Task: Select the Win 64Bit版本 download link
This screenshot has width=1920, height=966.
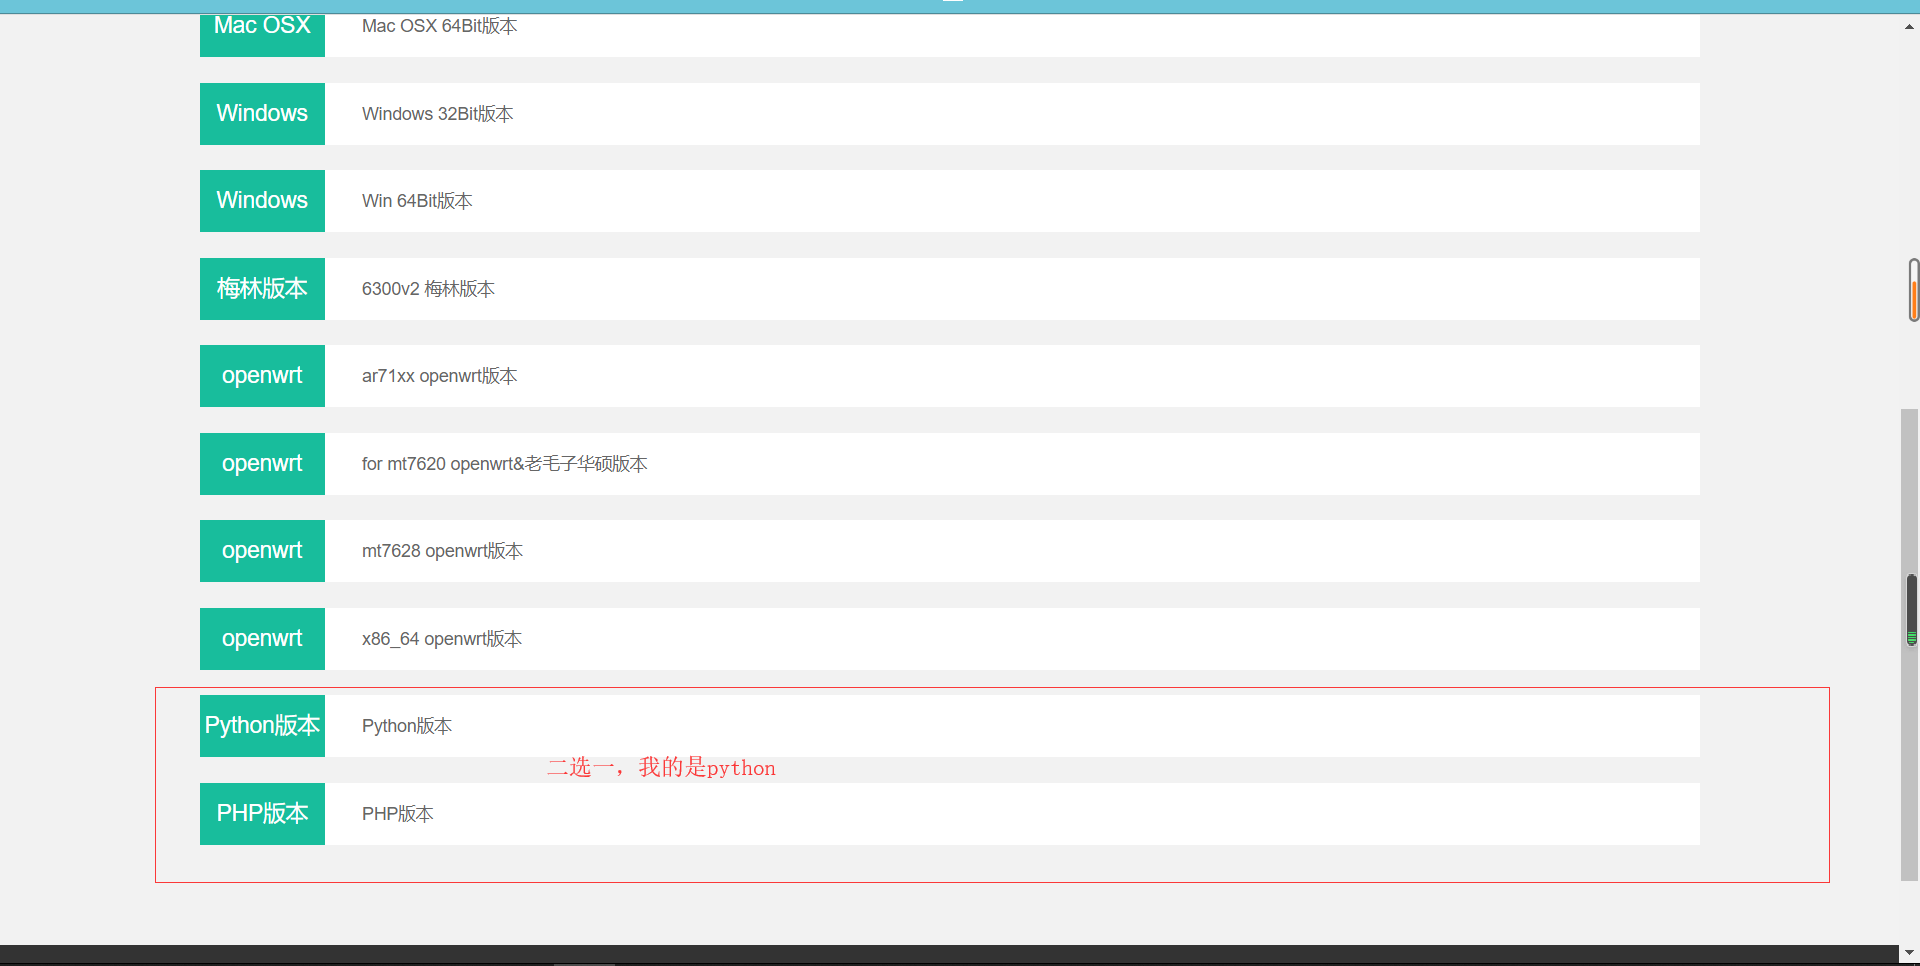Action: click(x=417, y=201)
